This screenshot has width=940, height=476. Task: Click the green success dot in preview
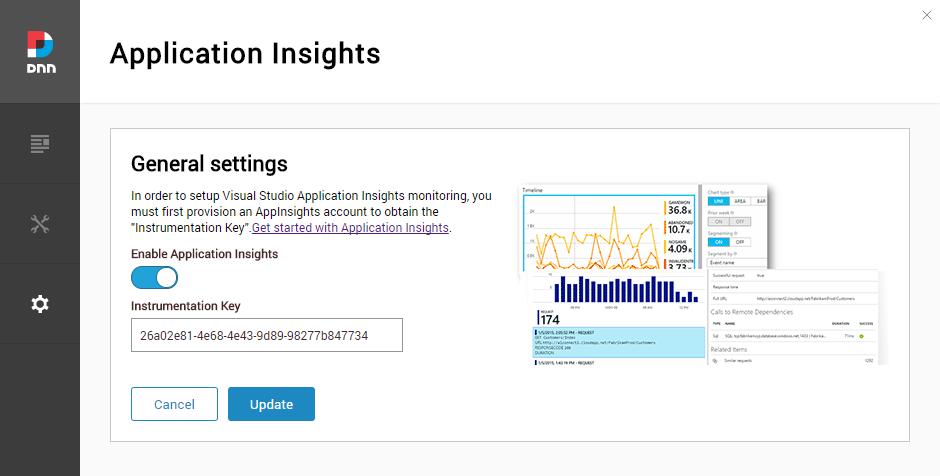pos(862,337)
